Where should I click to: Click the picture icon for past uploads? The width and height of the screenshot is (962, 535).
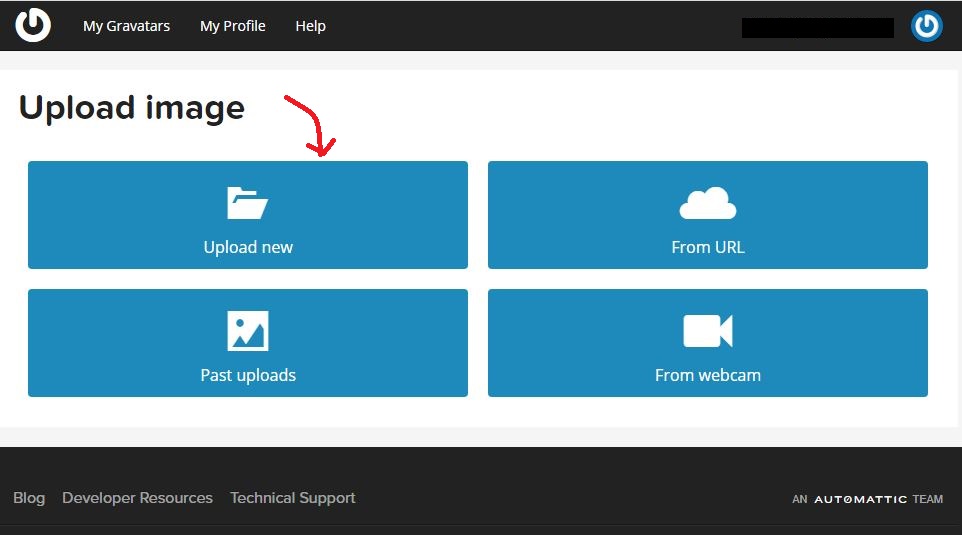pos(247,331)
